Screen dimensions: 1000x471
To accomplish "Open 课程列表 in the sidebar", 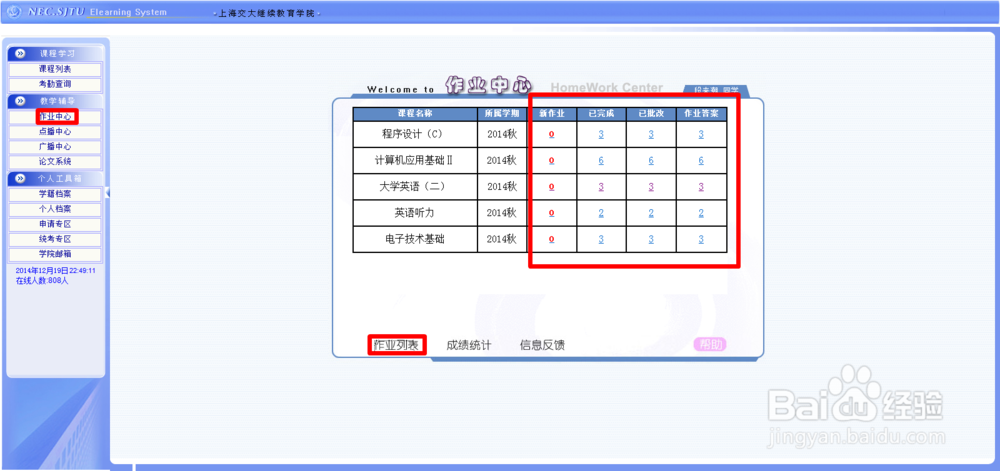I will (55, 69).
